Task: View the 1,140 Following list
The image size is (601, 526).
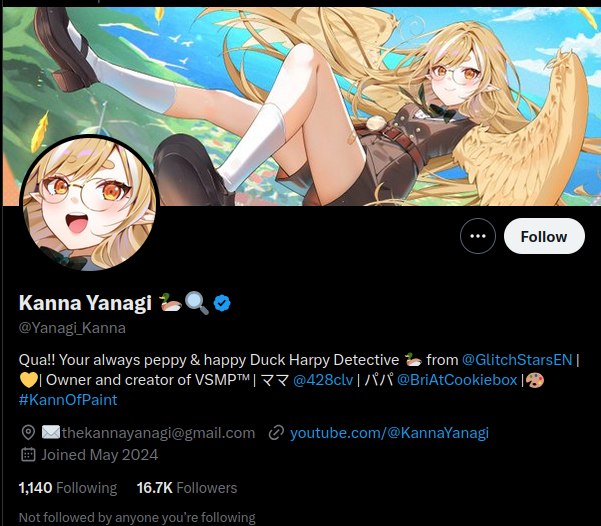Action: pos(68,488)
